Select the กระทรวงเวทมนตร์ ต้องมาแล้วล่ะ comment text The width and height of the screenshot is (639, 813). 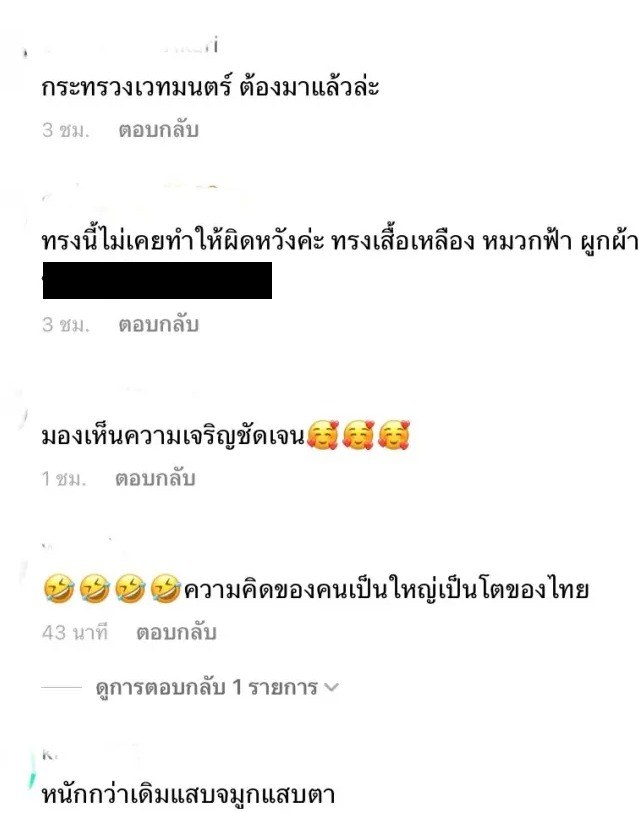[210, 87]
